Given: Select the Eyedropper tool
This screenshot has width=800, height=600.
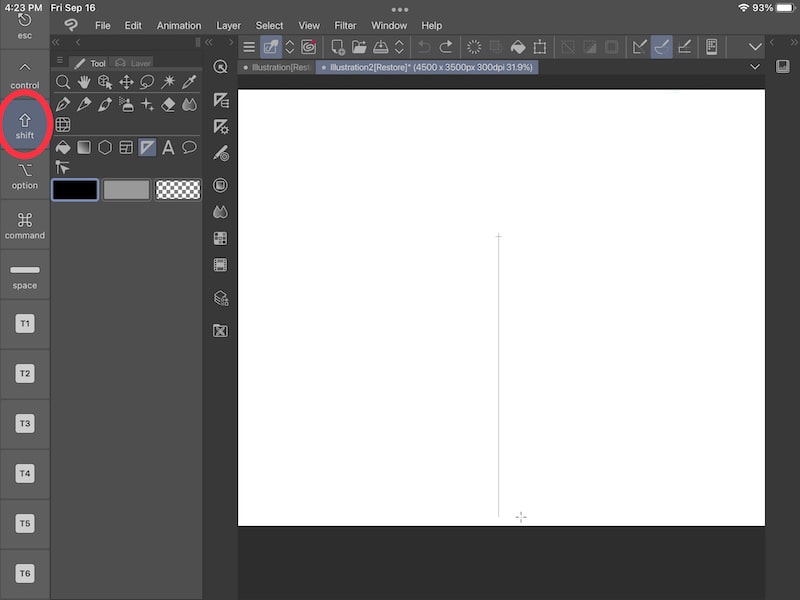Looking at the screenshot, I should pos(188,82).
